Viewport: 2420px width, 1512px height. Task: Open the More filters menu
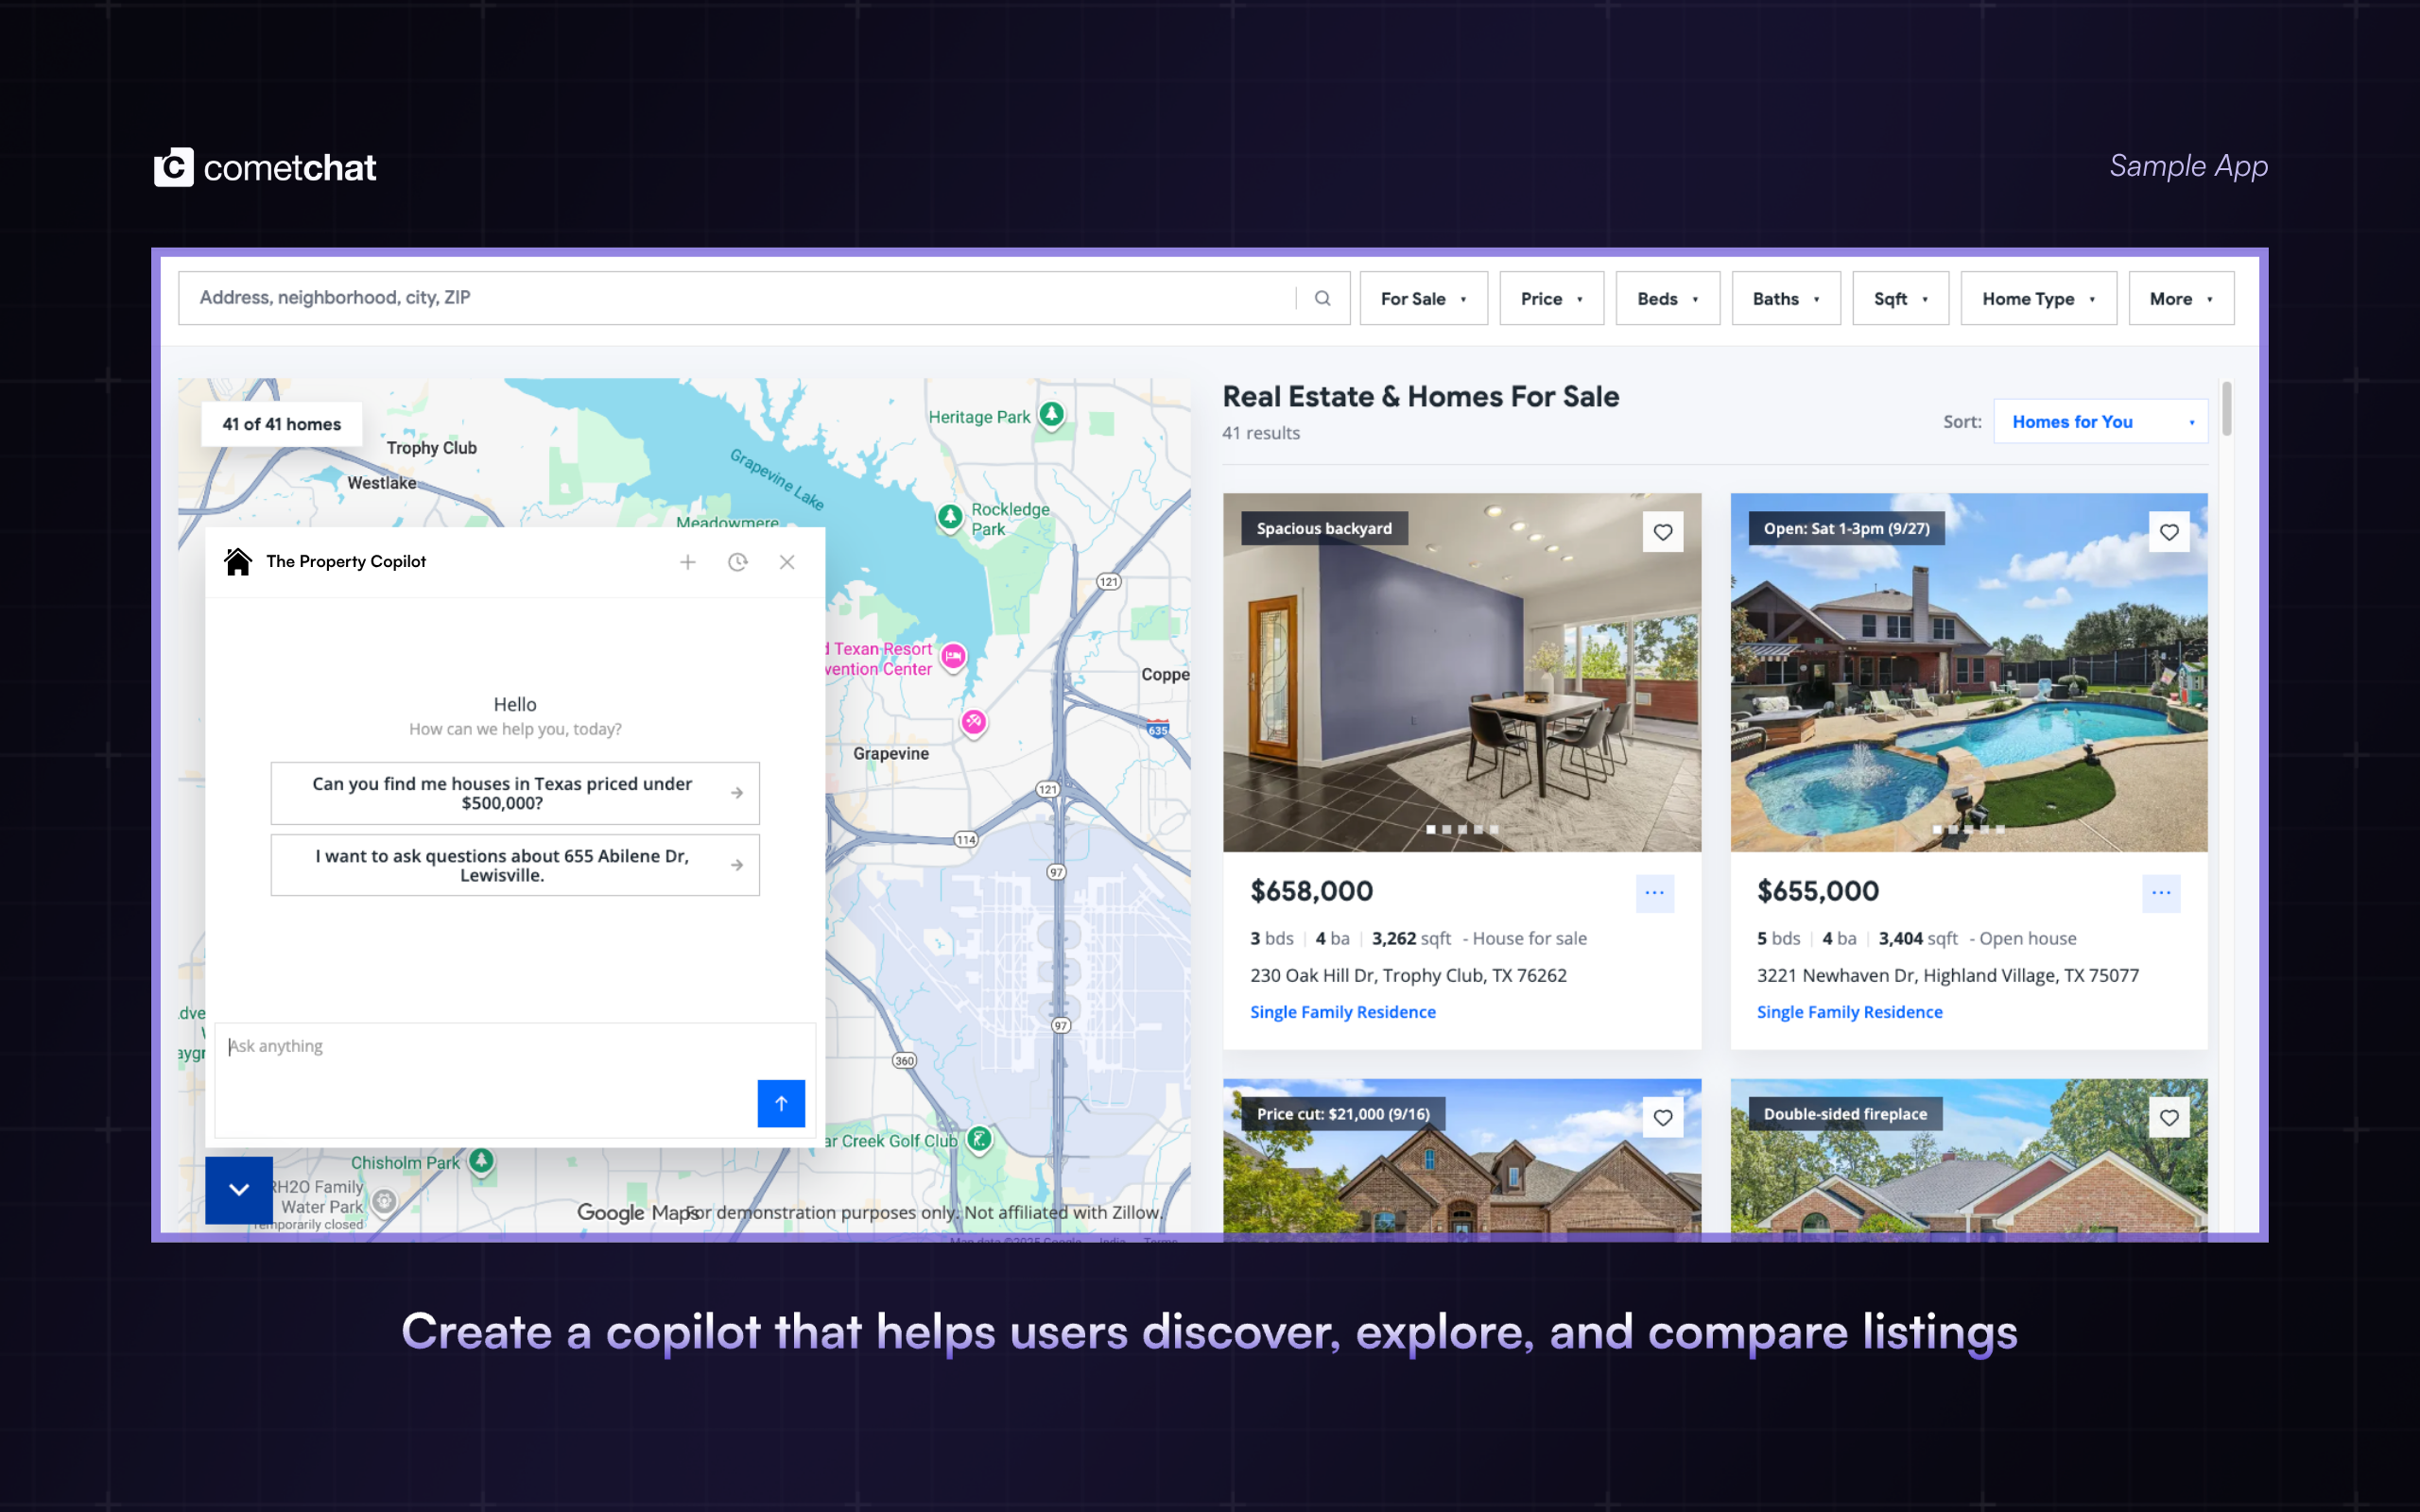click(2180, 297)
